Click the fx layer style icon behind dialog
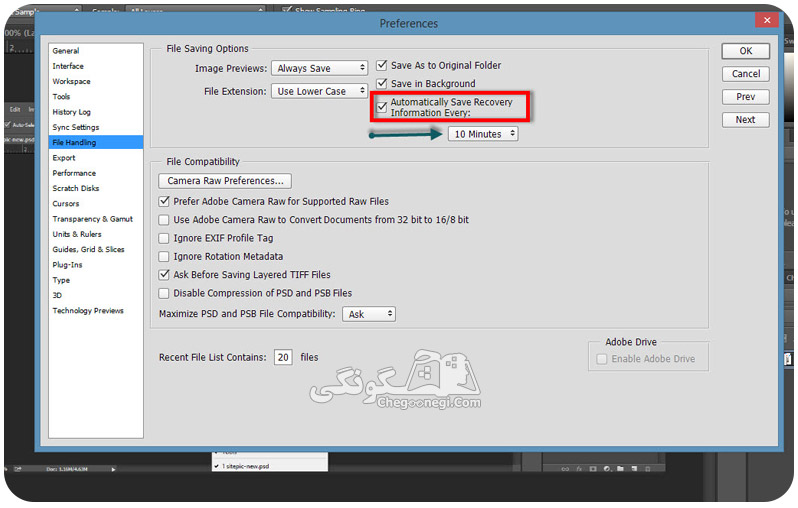 point(579,469)
